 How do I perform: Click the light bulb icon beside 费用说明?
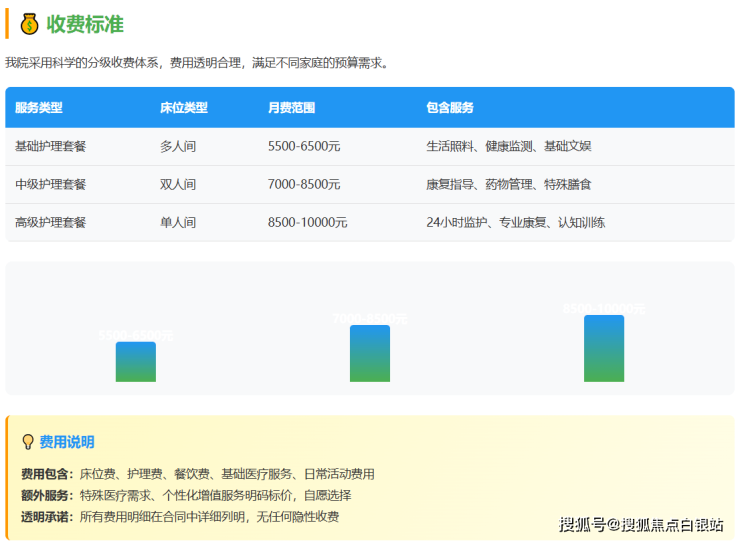(x=28, y=442)
